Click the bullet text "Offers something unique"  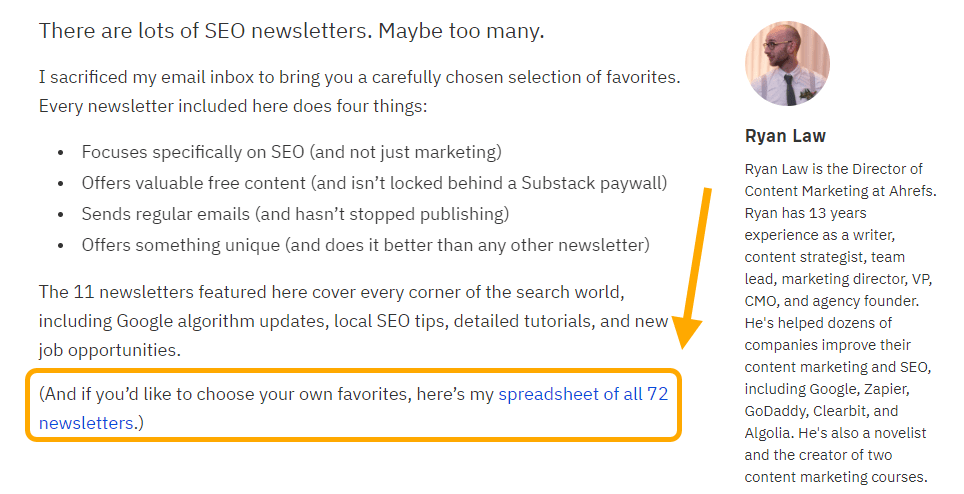365,245
